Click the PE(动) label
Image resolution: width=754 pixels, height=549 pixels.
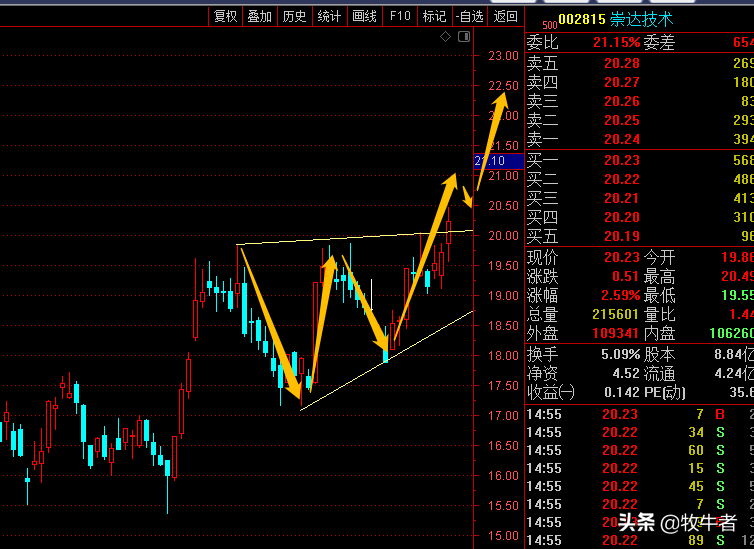coord(665,392)
